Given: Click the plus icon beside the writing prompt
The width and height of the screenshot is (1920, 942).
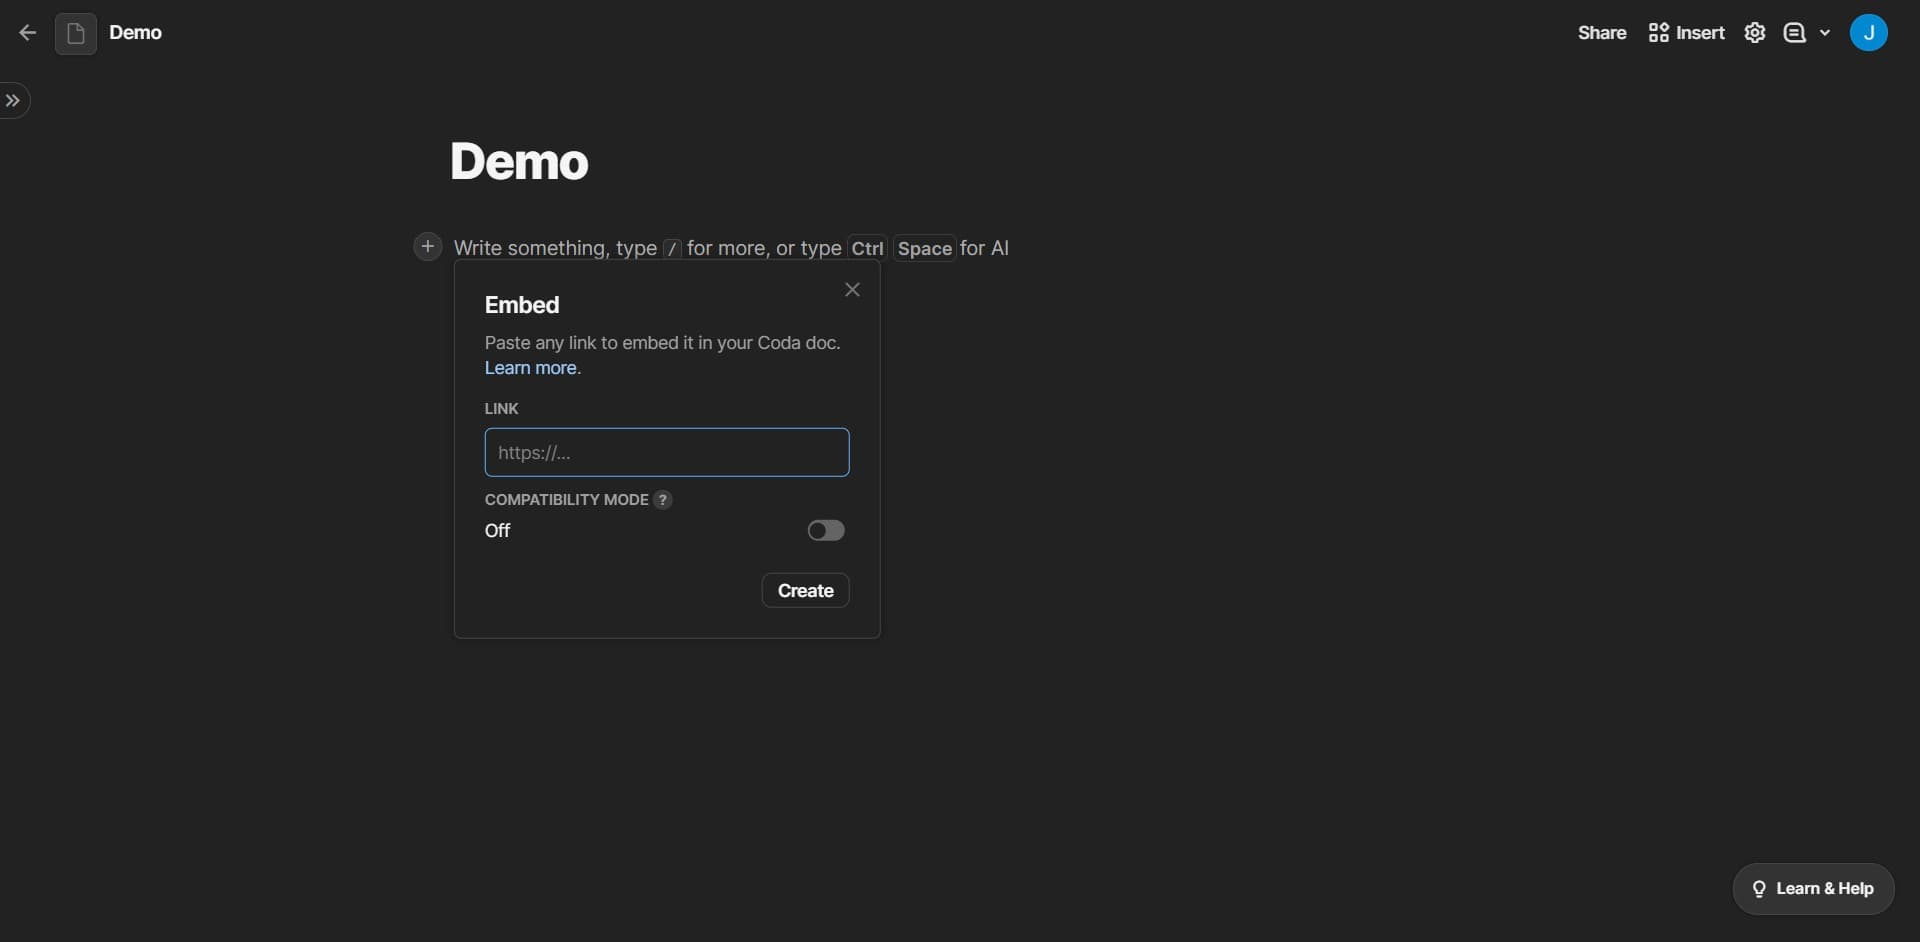Looking at the screenshot, I should pyautogui.click(x=427, y=246).
